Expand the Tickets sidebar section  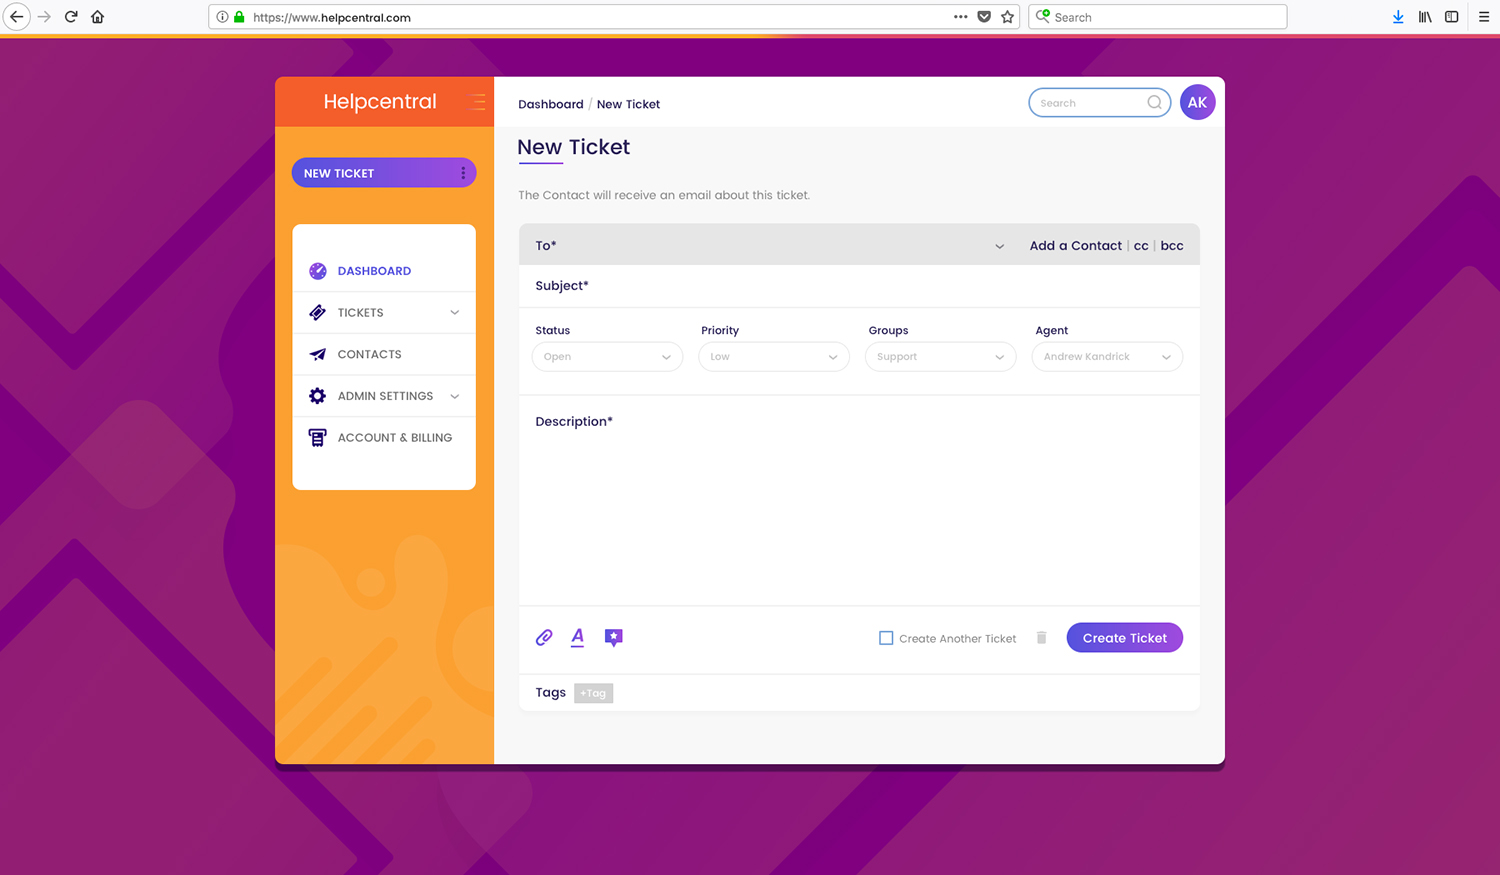tap(455, 312)
